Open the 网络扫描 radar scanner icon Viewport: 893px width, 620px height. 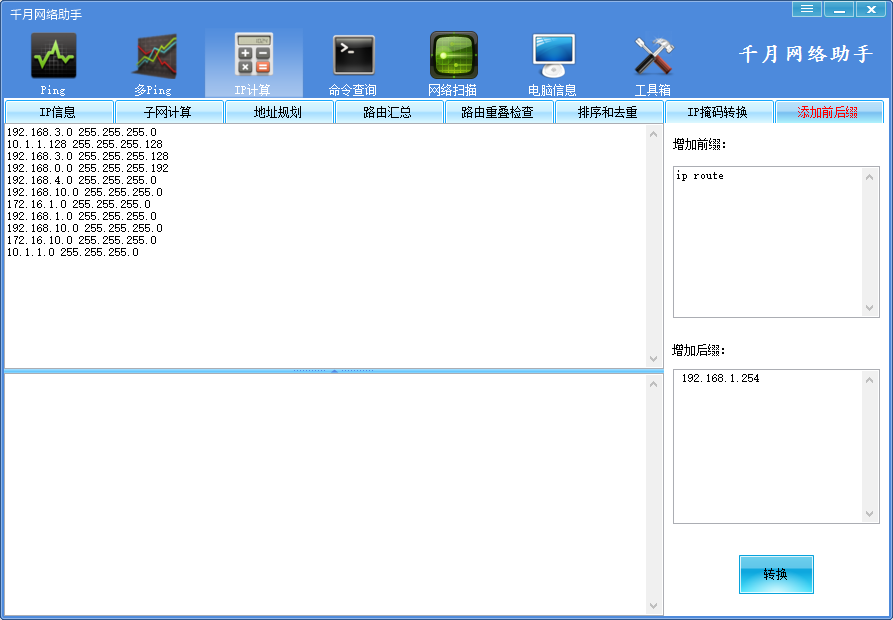pyautogui.click(x=453, y=63)
